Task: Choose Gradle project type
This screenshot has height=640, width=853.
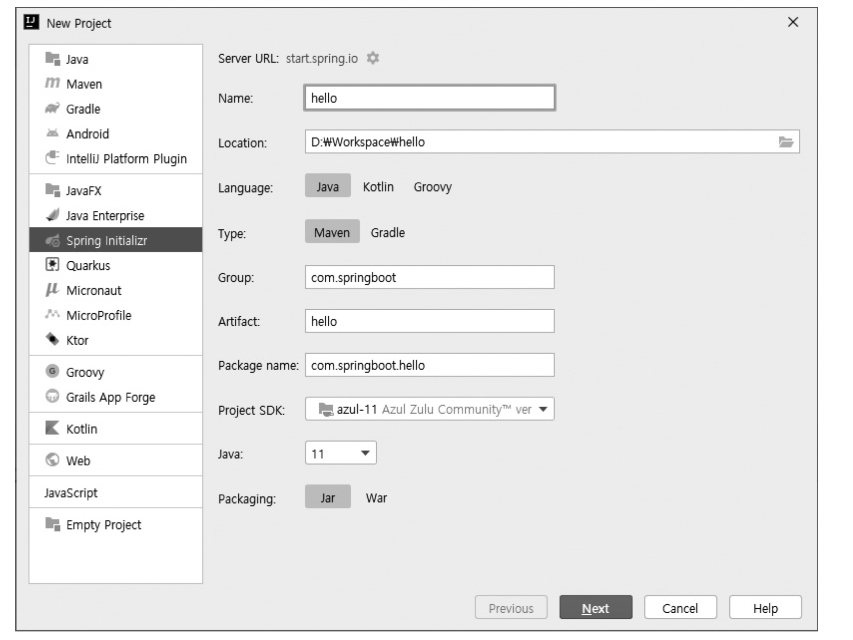Action: pyautogui.click(x=388, y=232)
